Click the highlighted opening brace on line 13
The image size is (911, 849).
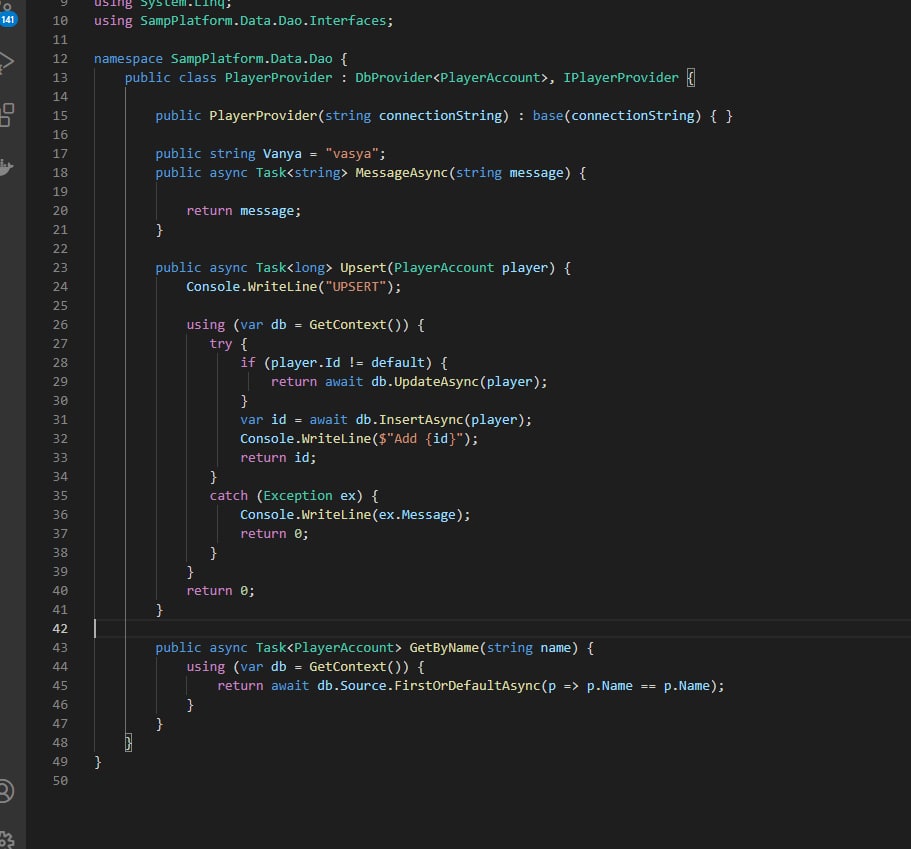[690, 78]
